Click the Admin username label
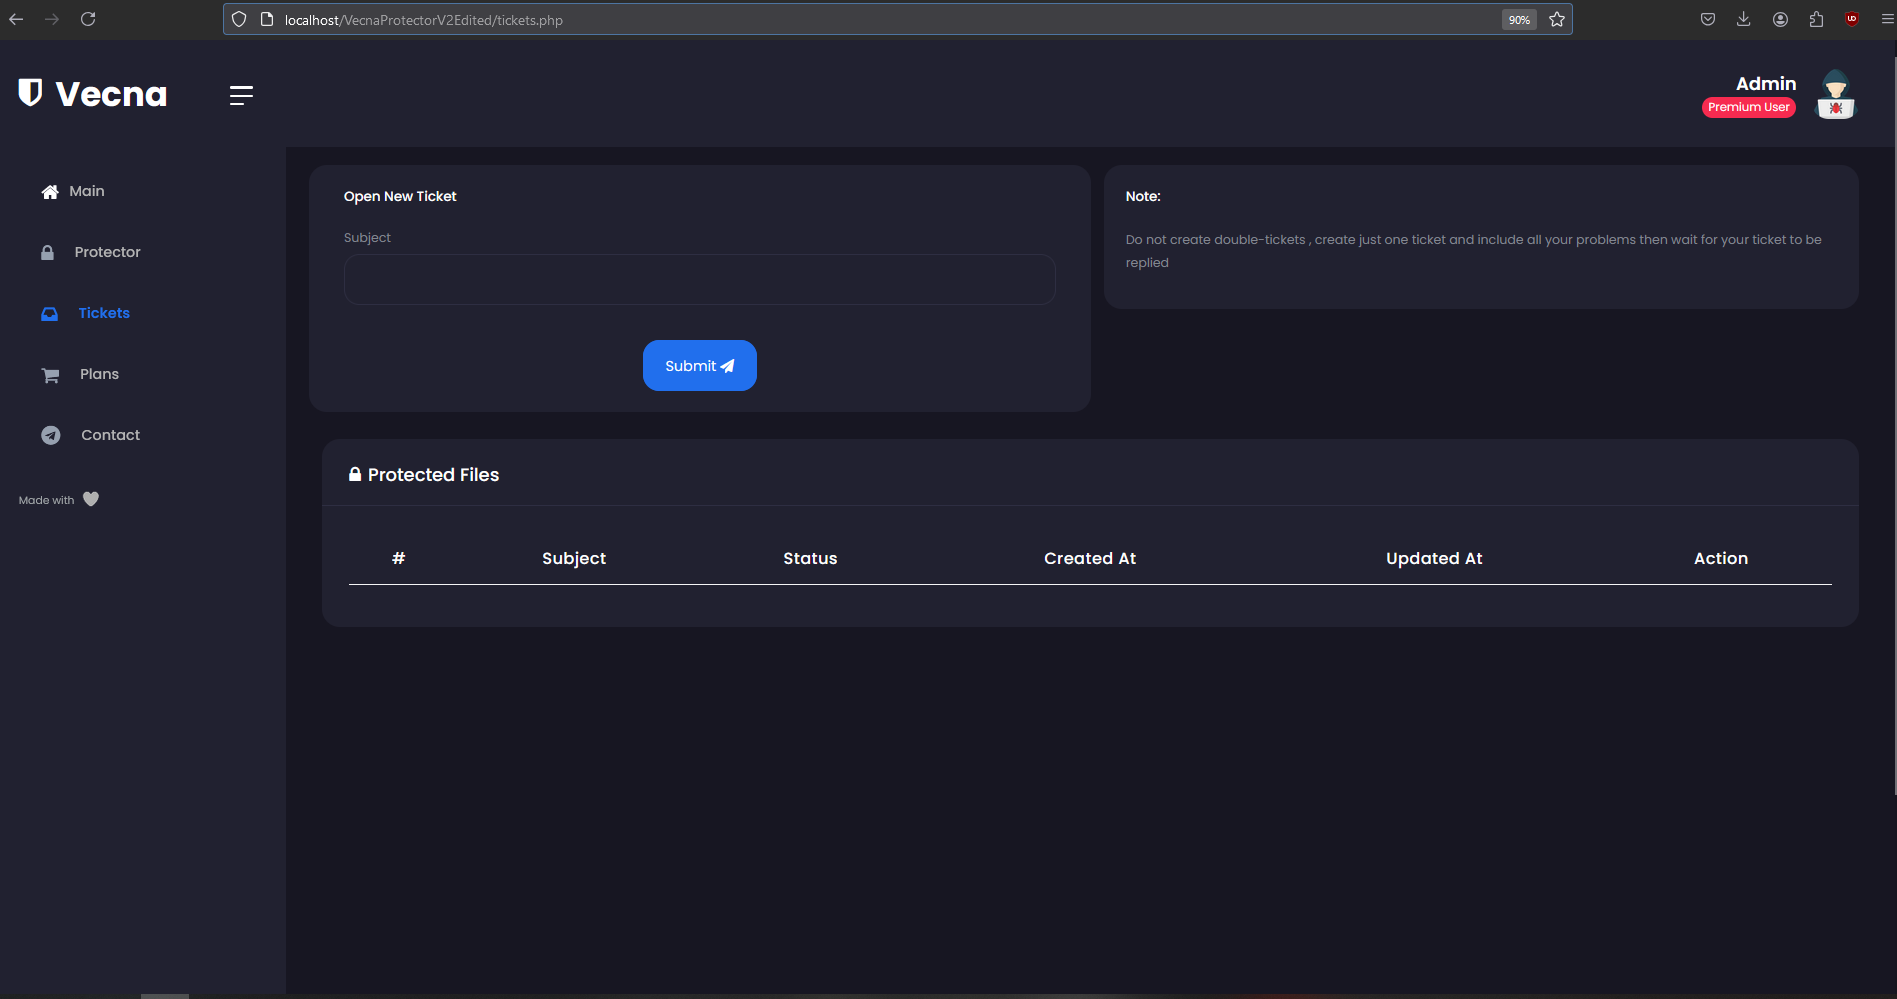 (x=1766, y=84)
